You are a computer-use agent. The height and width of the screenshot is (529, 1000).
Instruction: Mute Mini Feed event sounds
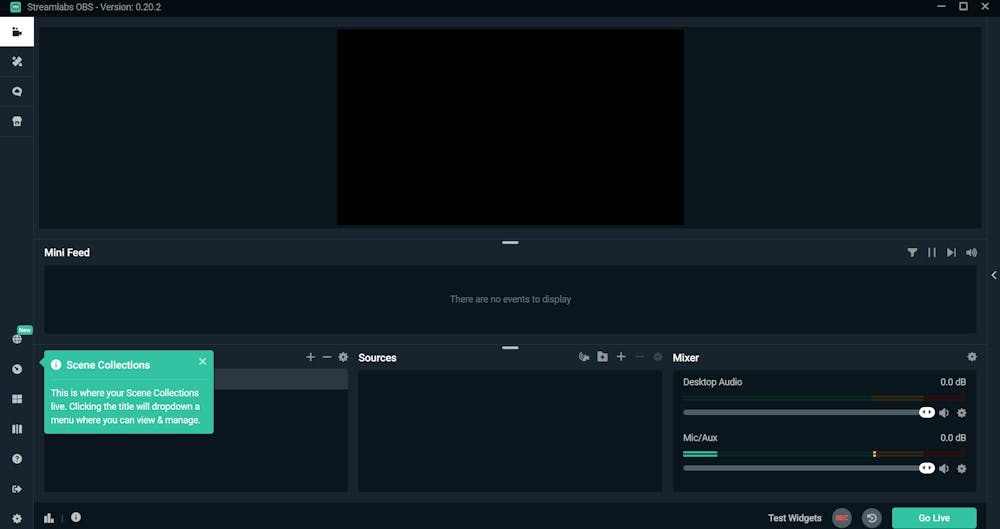pos(971,253)
